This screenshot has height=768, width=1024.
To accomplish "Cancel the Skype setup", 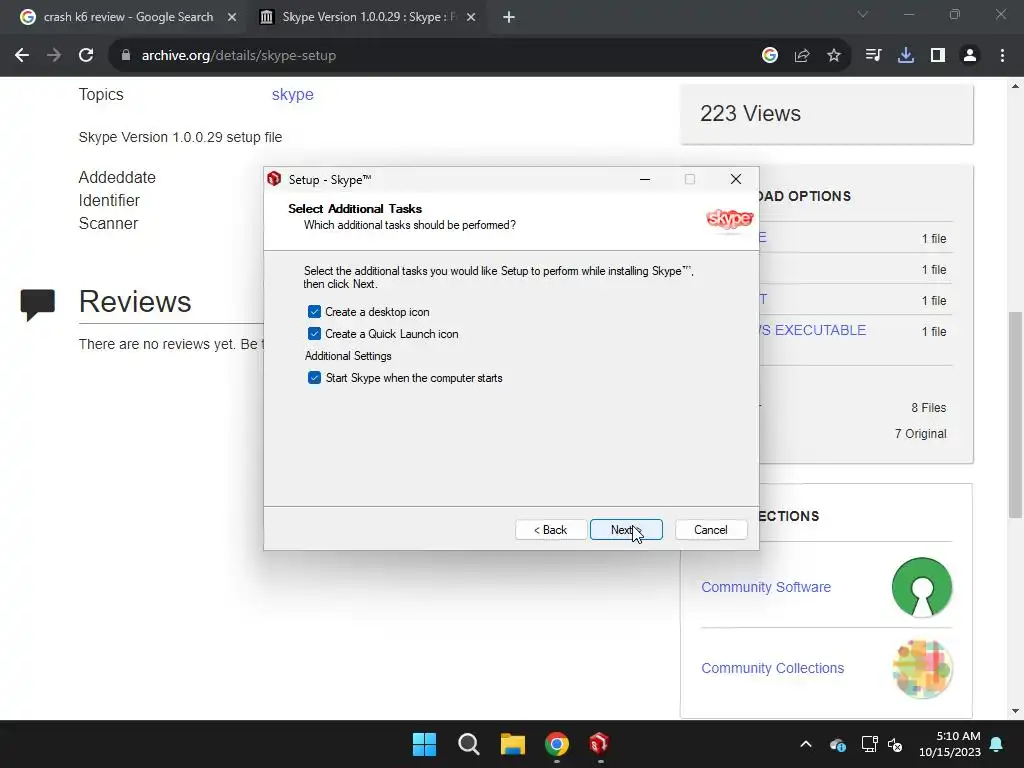I will pyautogui.click(x=711, y=530).
